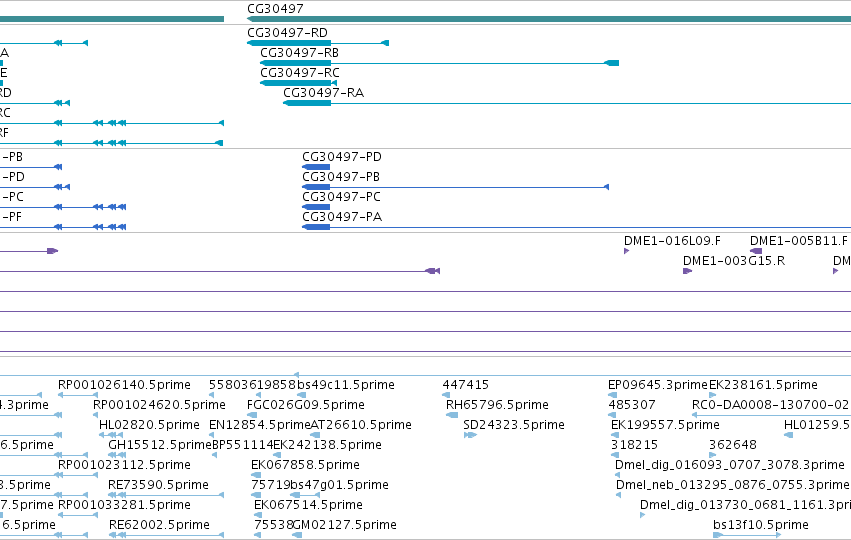Click the DME1-016L09.F feature label

(672, 241)
